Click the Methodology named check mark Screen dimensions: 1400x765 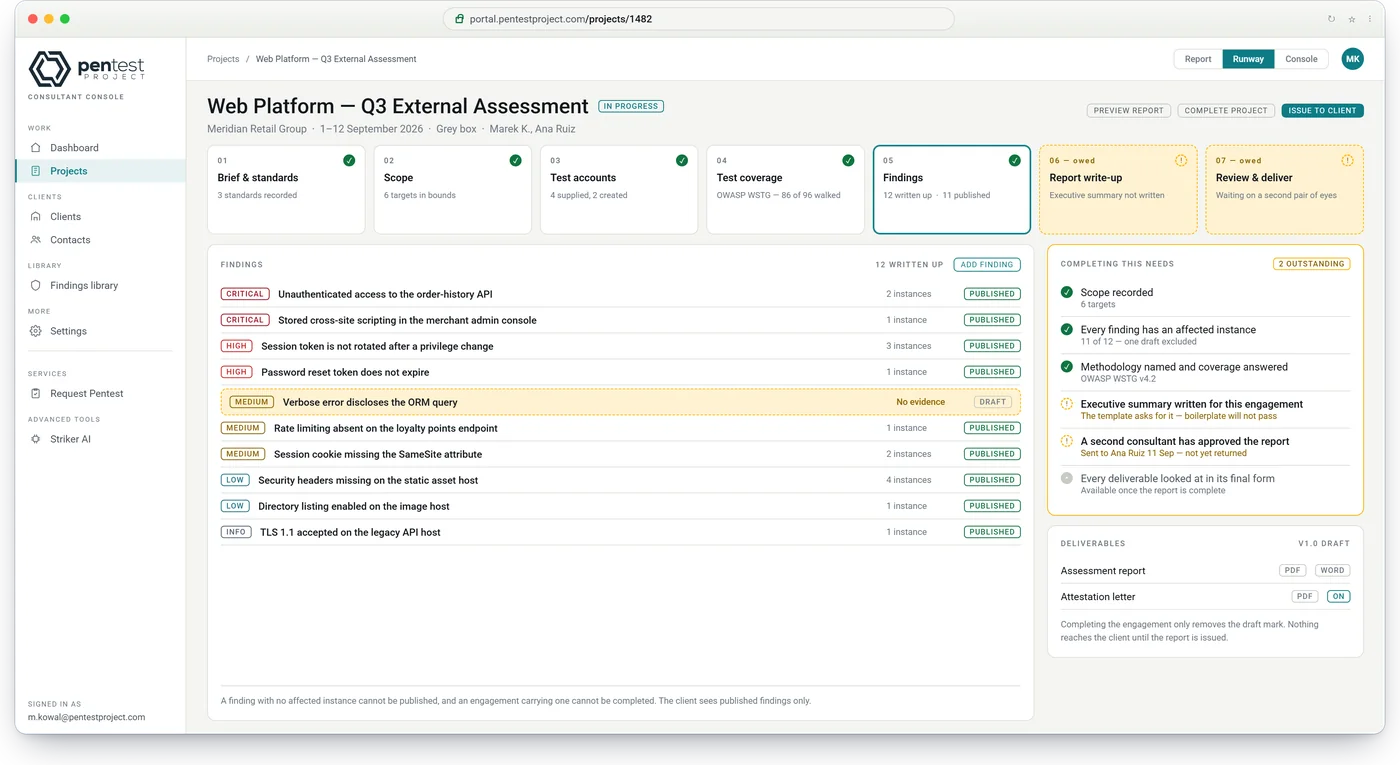pos(1067,367)
